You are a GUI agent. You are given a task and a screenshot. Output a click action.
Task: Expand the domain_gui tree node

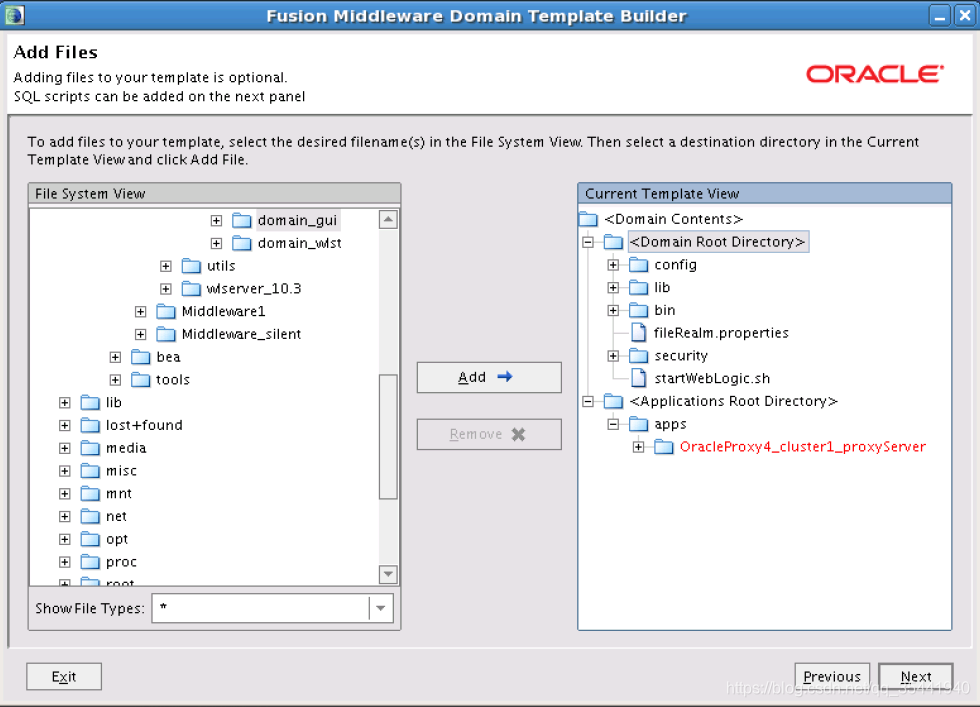point(216,221)
